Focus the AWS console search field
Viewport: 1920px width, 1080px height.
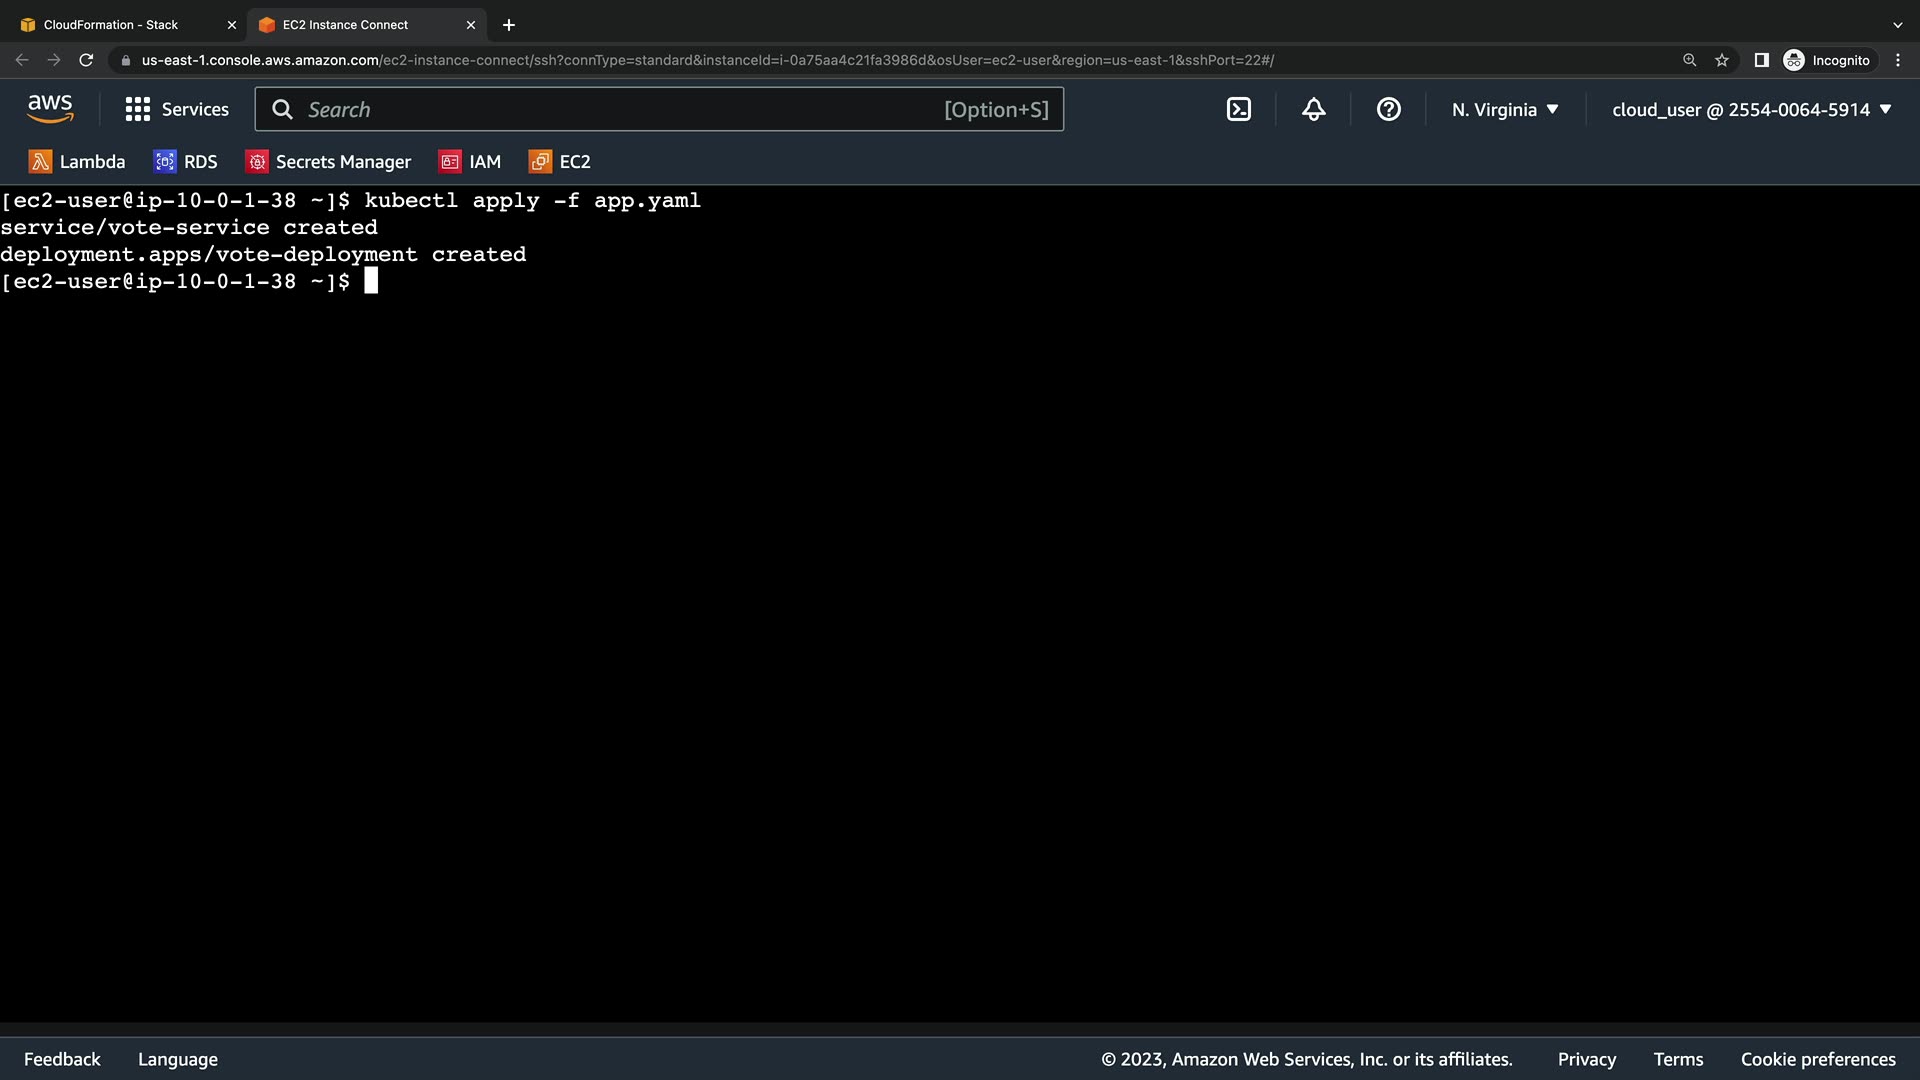[620, 110]
